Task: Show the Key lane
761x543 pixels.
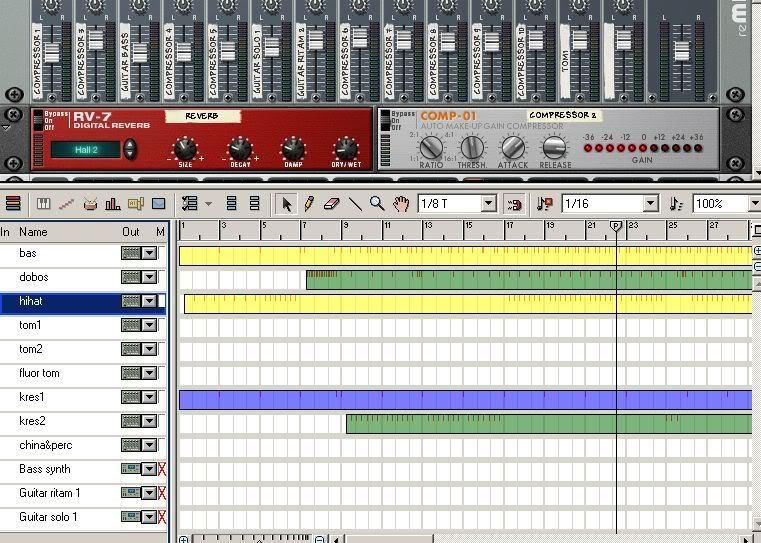Action: [x=43, y=204]
